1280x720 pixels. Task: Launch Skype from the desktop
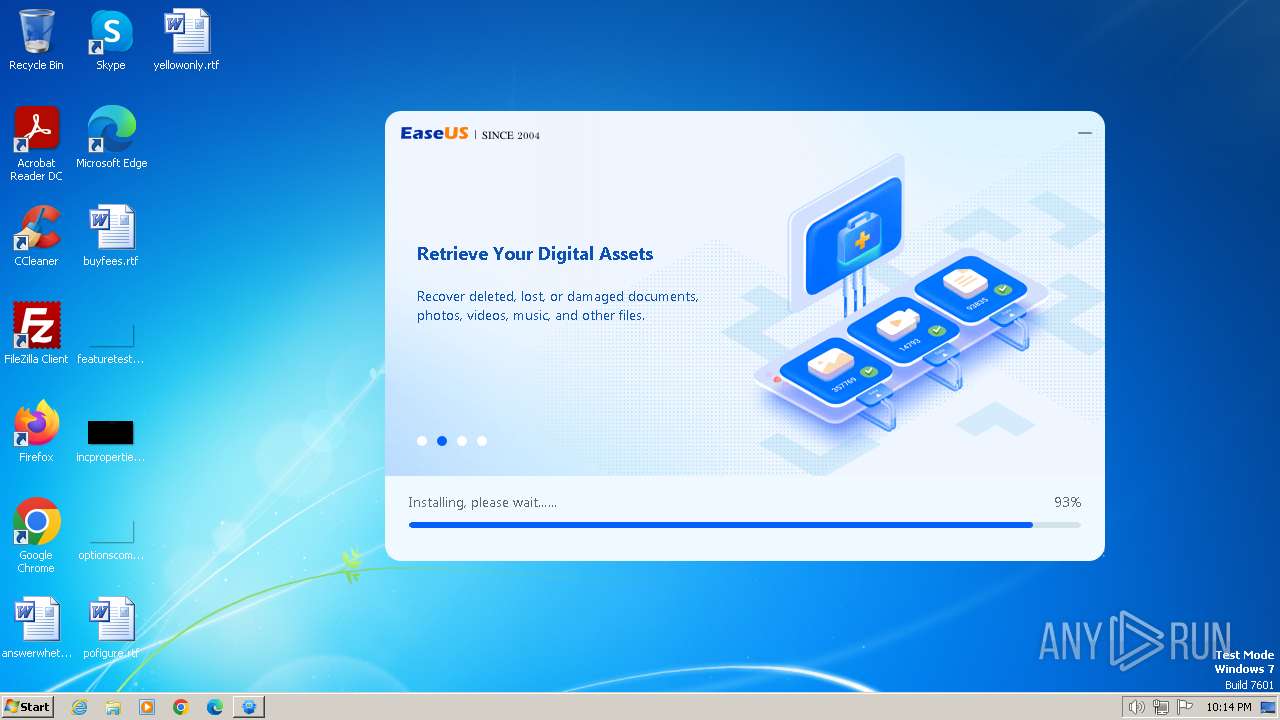(111, 40)
